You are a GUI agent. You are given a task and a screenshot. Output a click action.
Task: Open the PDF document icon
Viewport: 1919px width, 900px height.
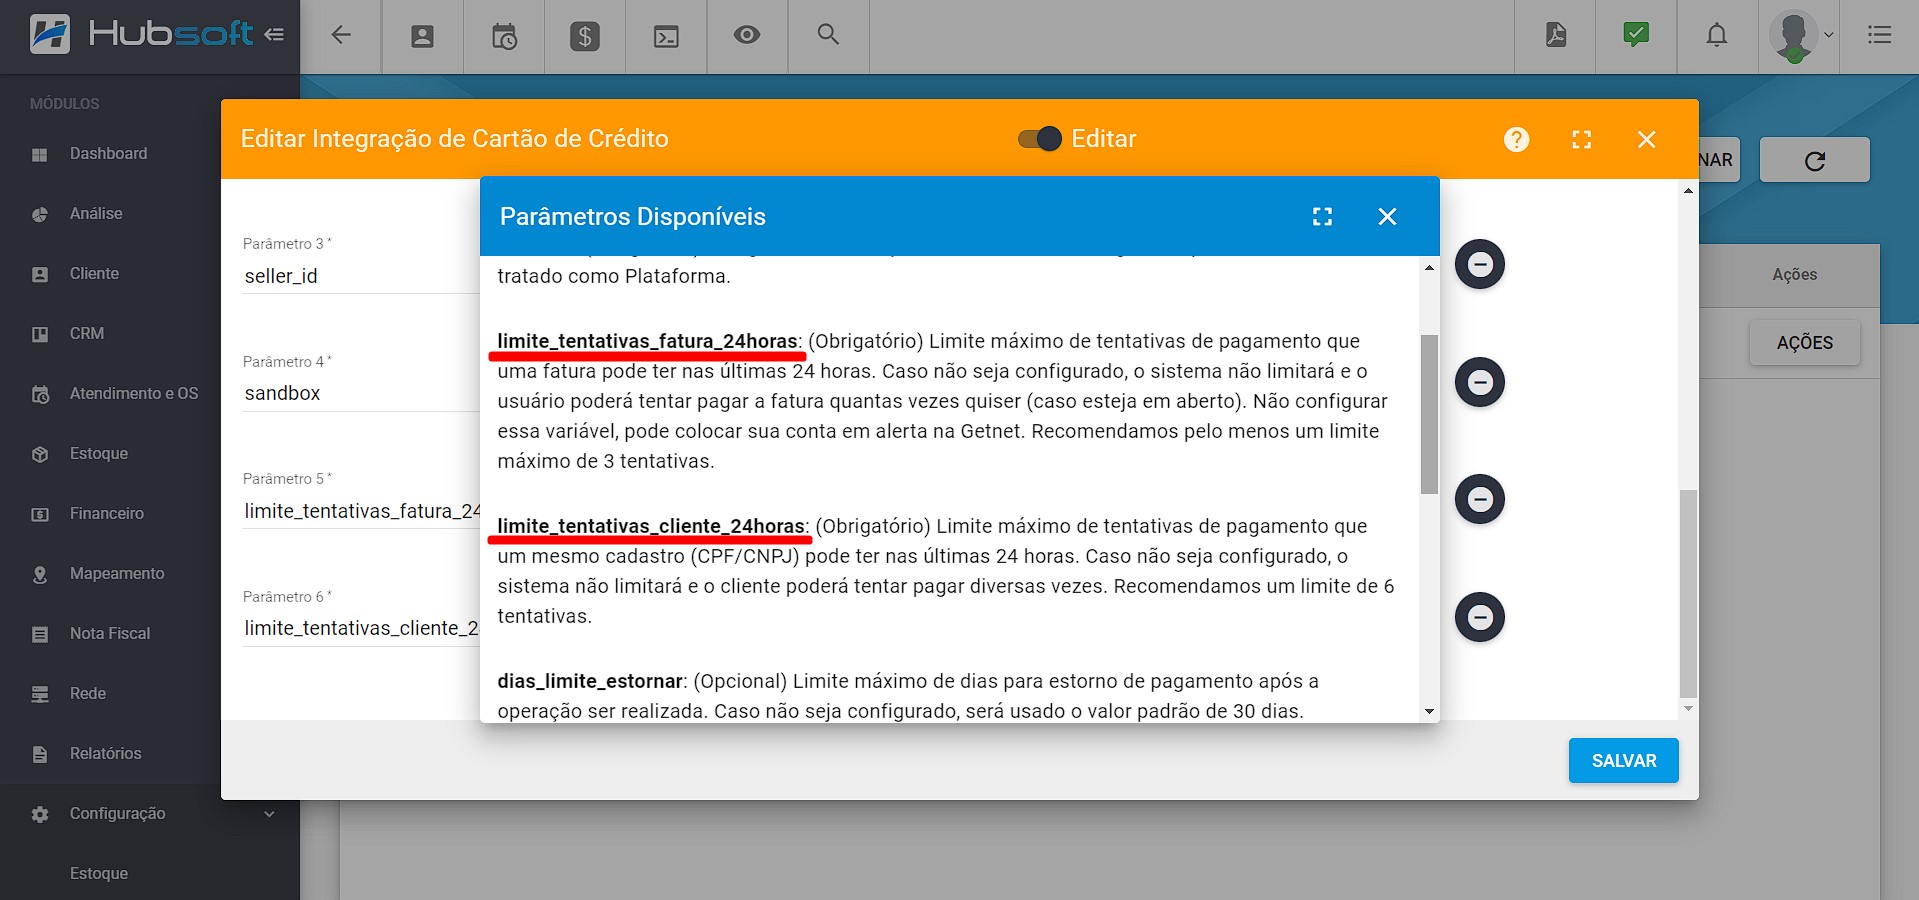[1556, 35]
